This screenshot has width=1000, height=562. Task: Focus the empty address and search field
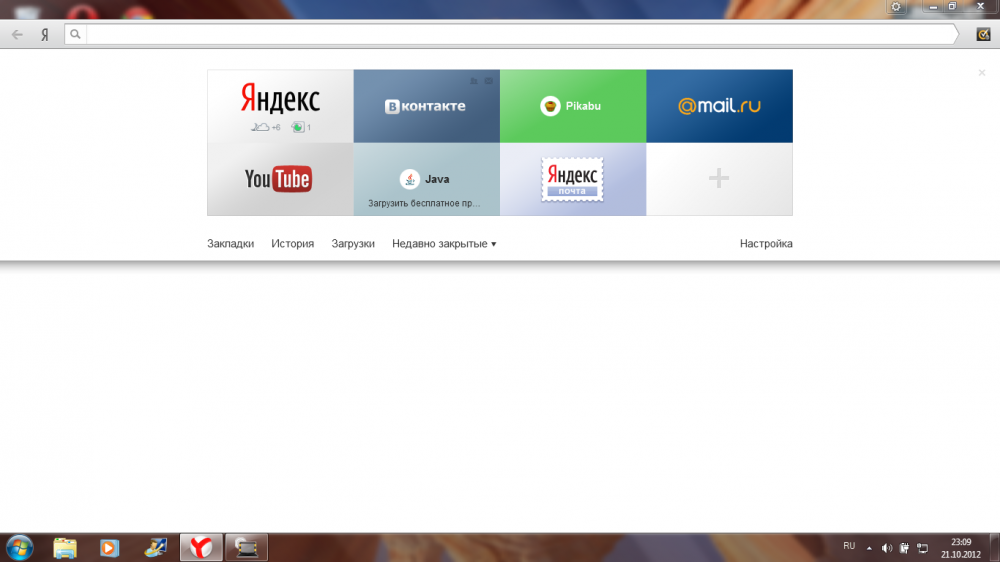[x=520, y=34]
